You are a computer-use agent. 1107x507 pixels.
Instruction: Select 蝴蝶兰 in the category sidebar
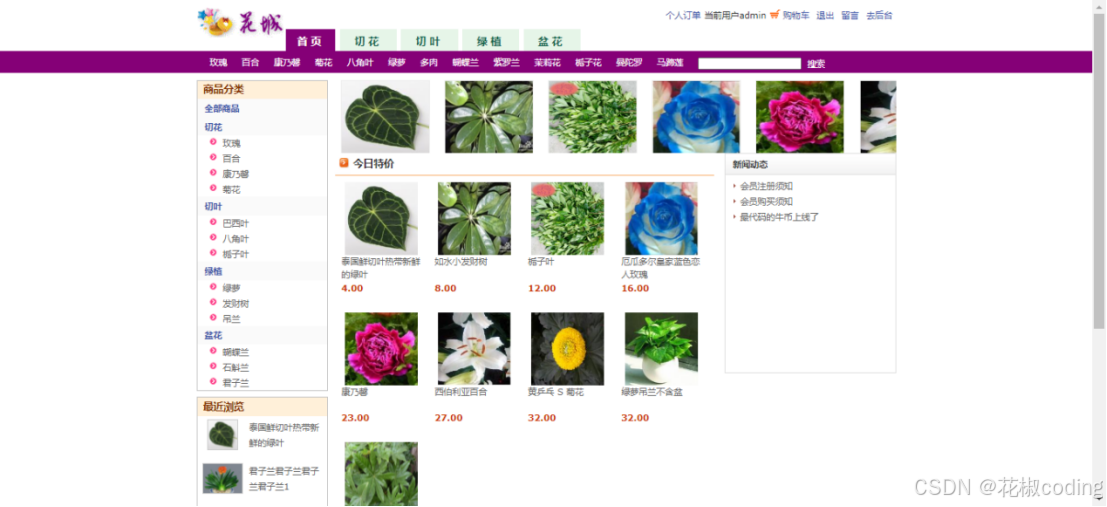pos(236,352)
